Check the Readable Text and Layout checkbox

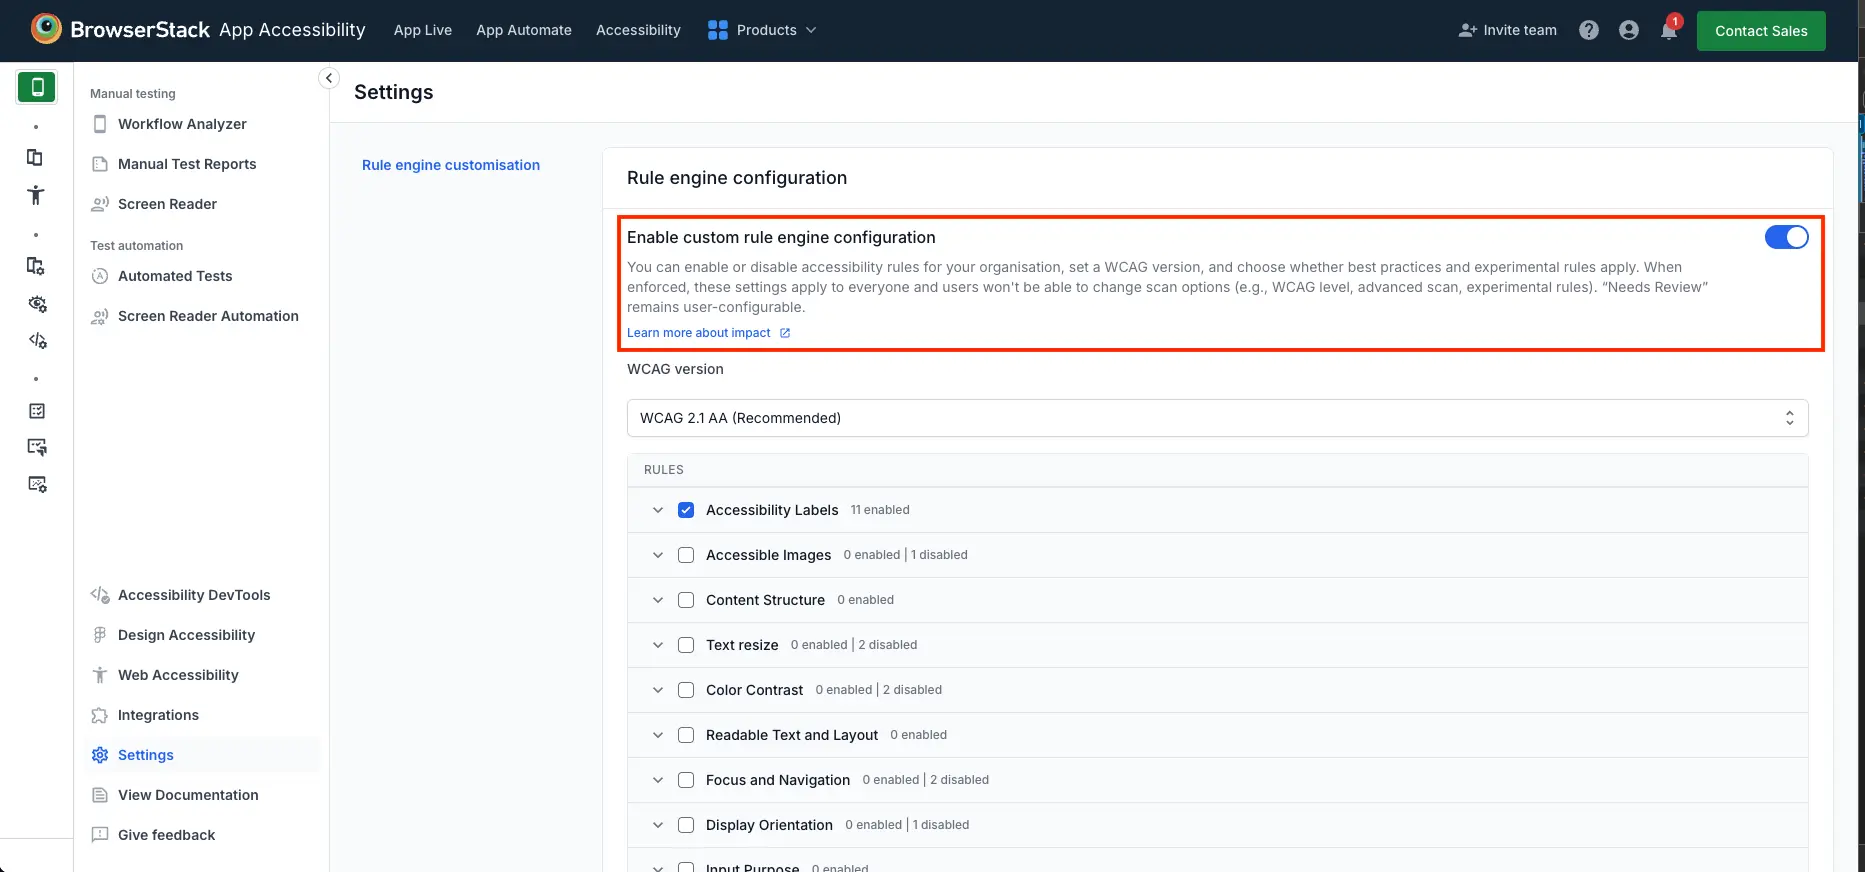click(x=686, y=735)
